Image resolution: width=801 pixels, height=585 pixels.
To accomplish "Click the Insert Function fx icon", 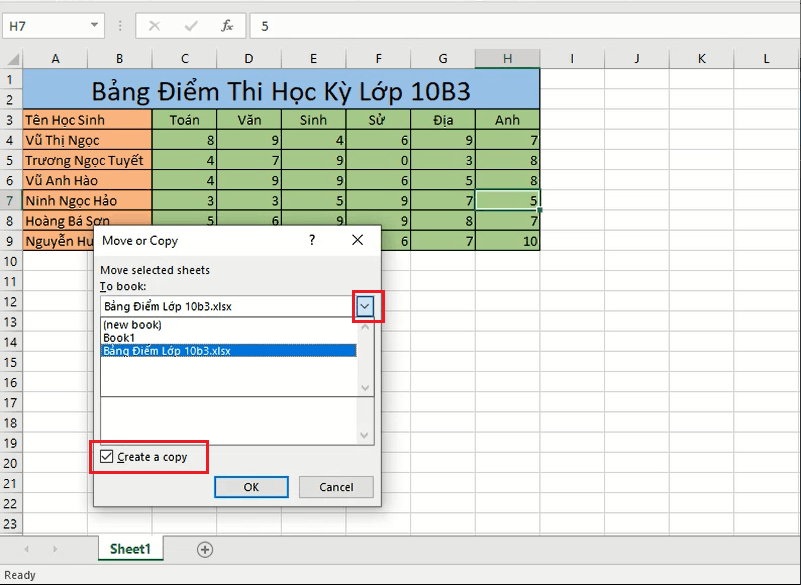I will (x=227, y=26).
